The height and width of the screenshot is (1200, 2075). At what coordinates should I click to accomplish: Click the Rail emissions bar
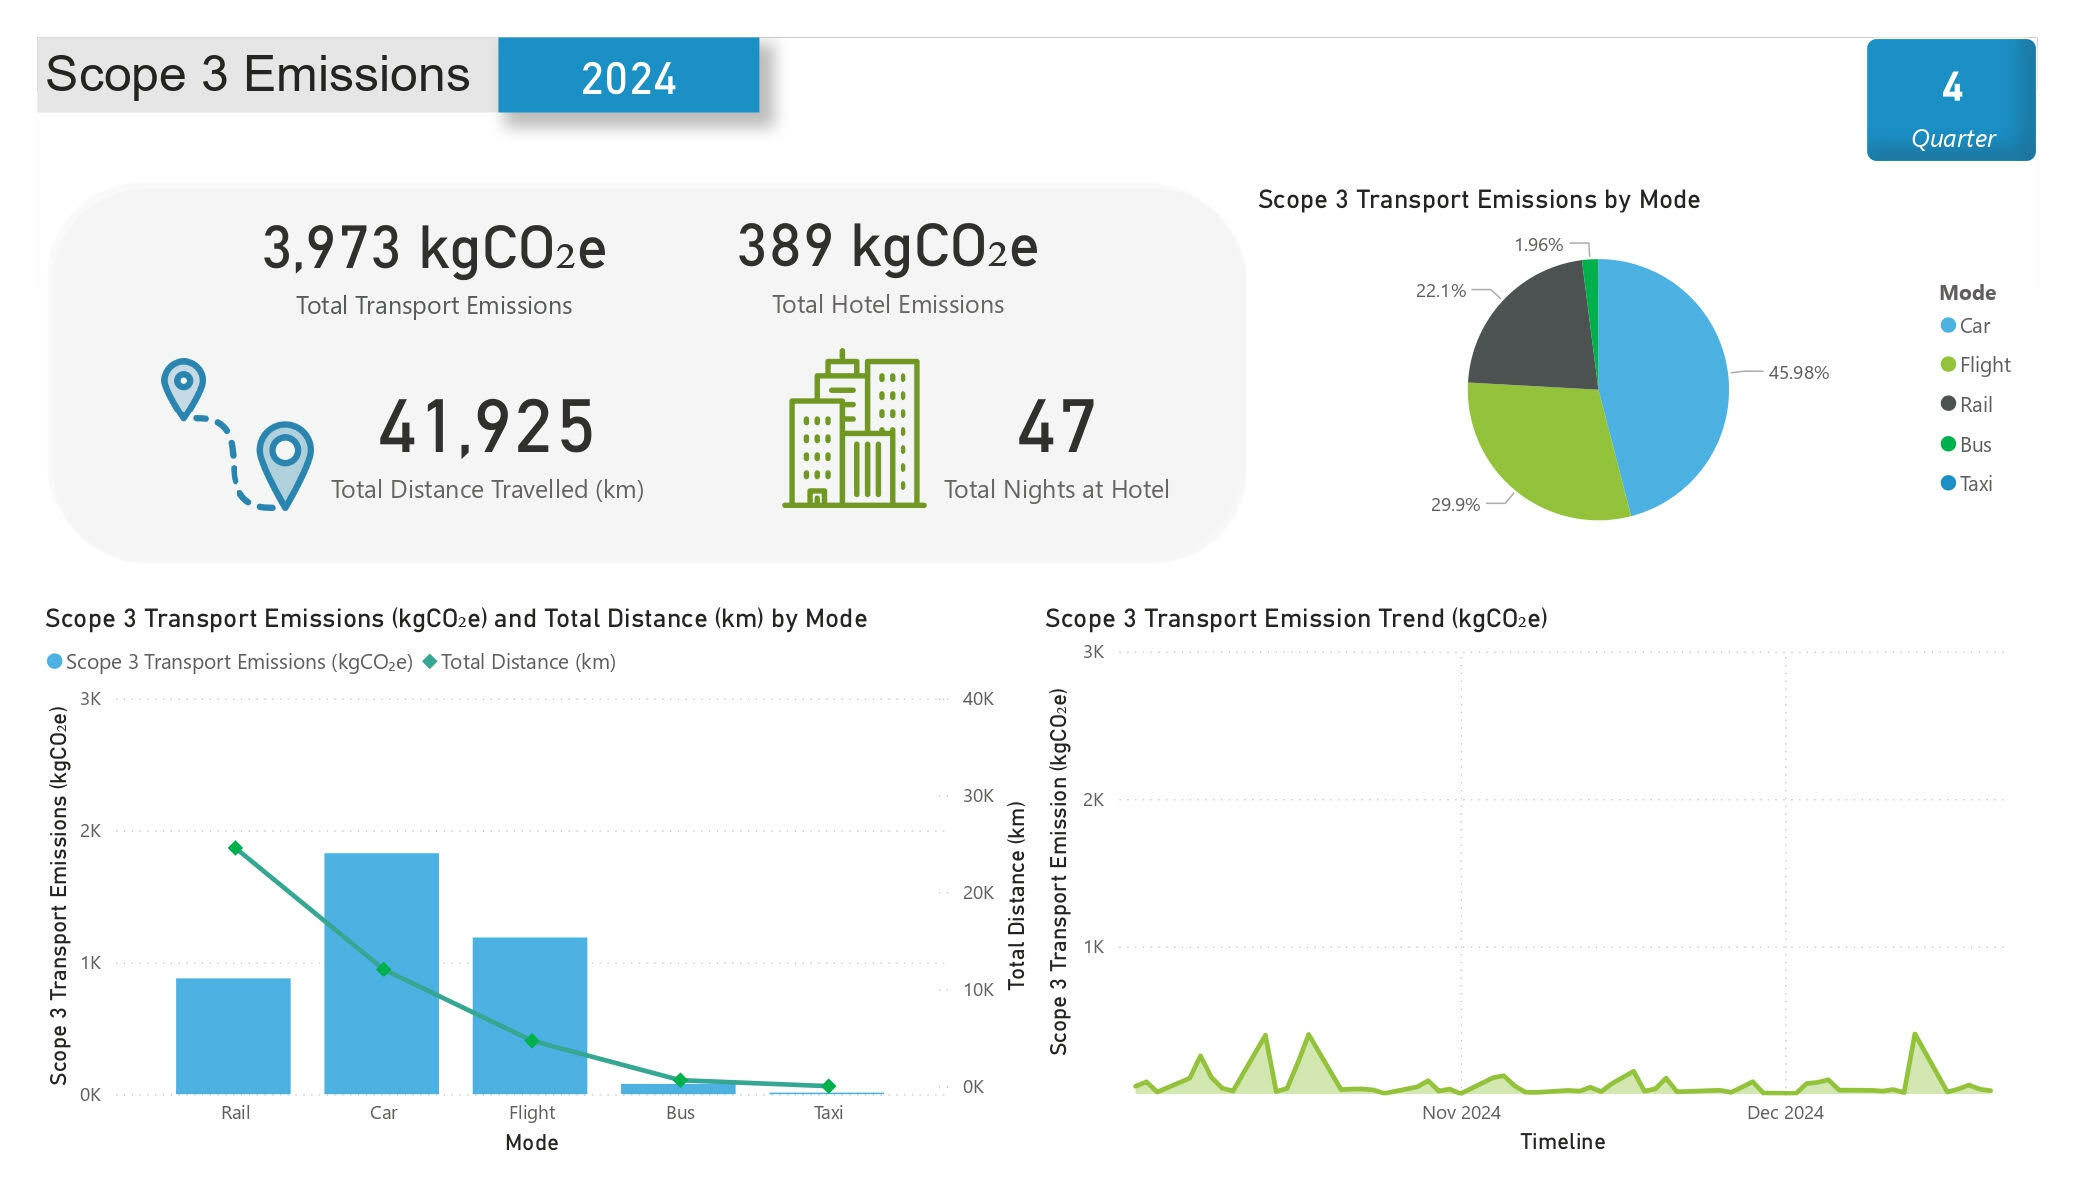coord(233,1035)
